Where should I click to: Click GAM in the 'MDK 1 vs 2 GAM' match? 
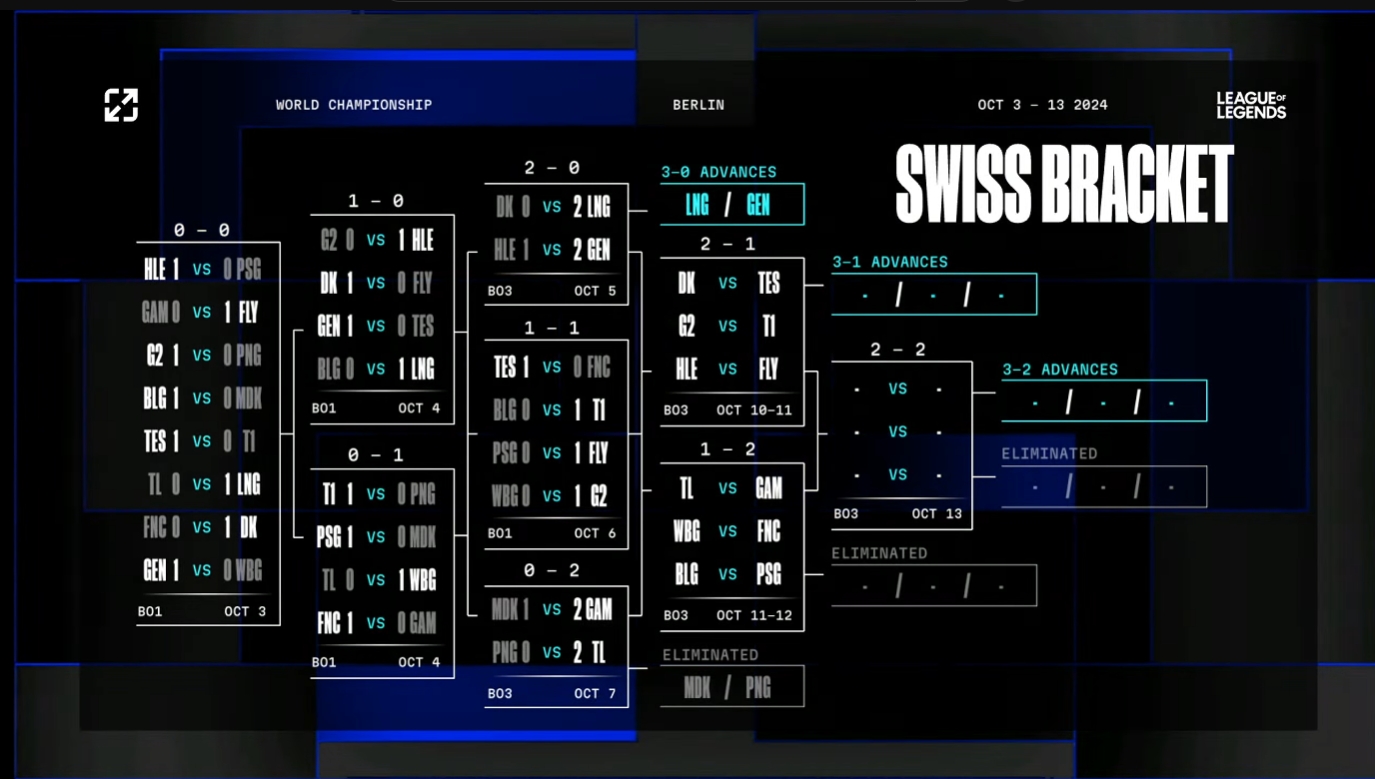[599, 609]
